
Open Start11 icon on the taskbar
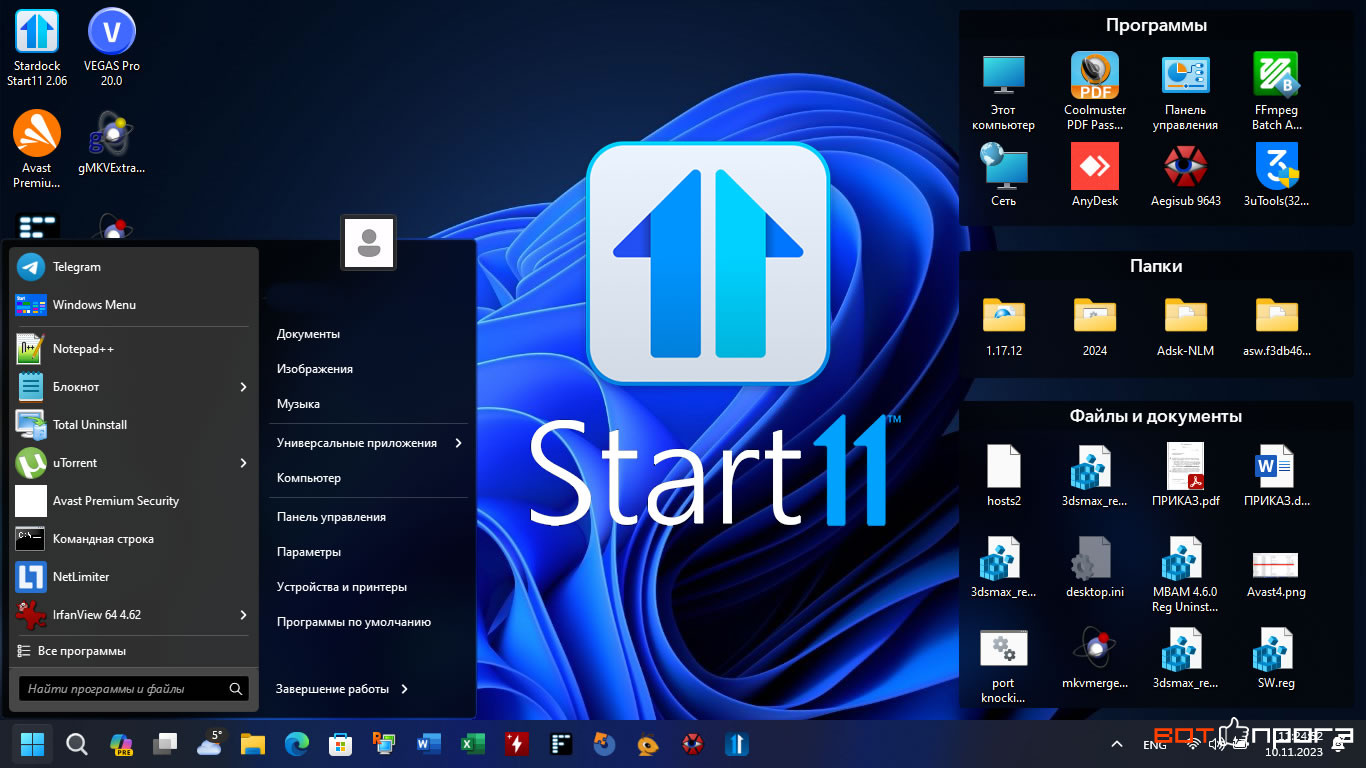coord(737,744)
